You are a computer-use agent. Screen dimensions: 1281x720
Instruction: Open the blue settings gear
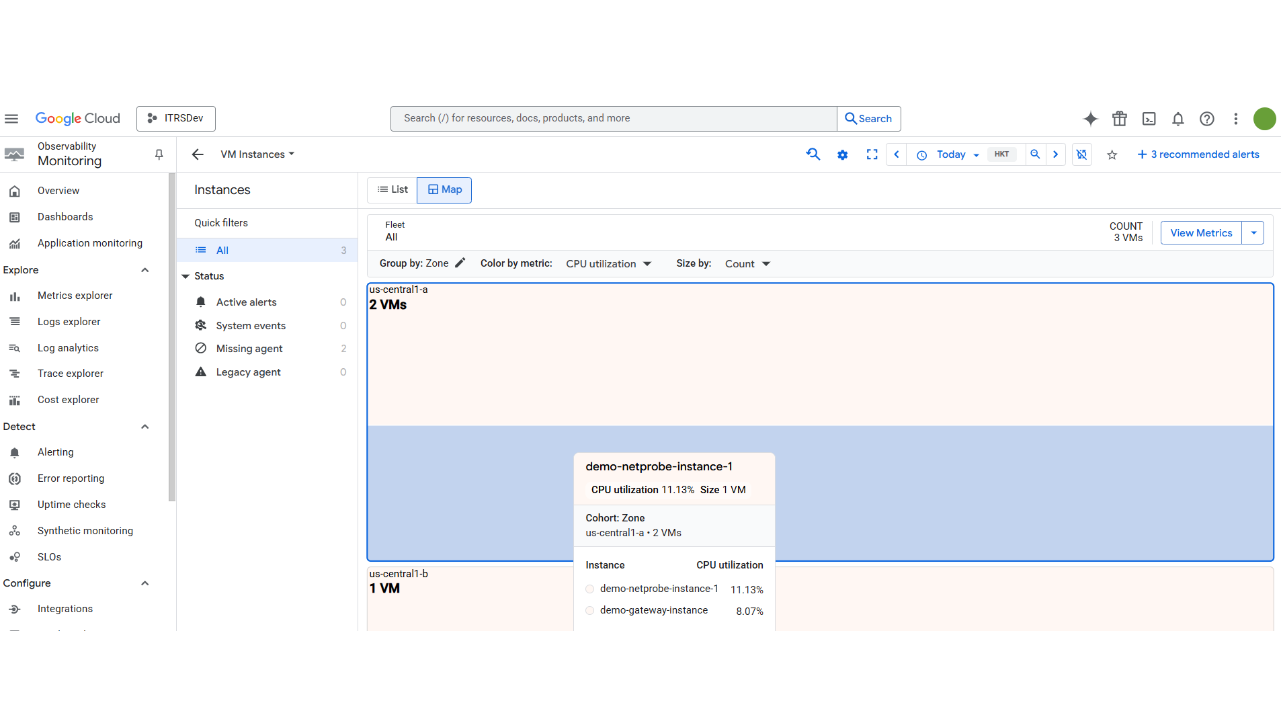pos(842,154)
